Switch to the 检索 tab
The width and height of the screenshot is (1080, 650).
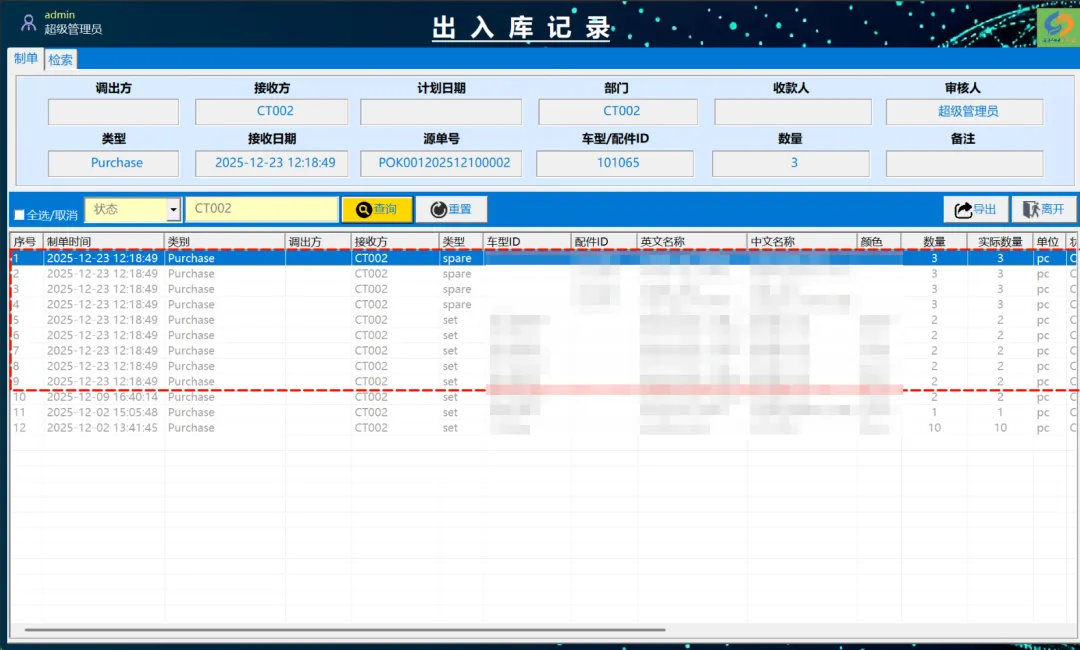tap(61, 60)
